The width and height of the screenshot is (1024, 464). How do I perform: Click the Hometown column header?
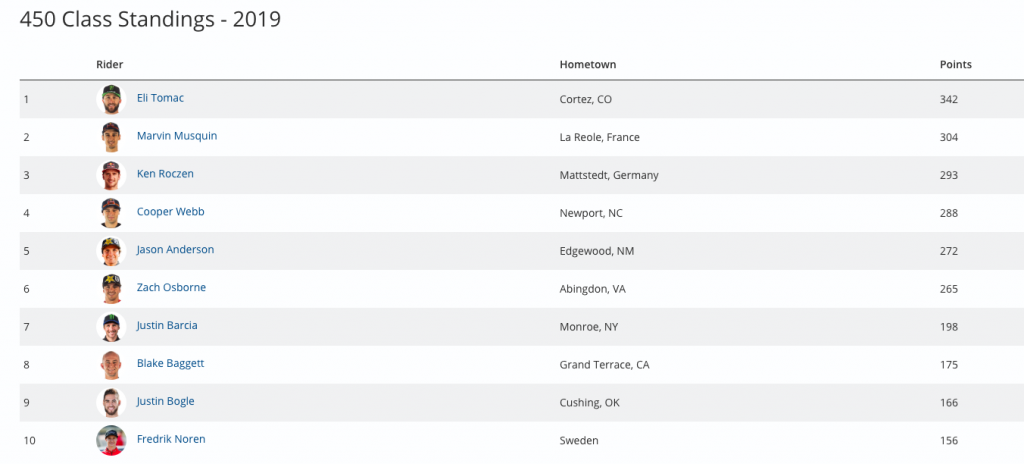pyautogui.click(x=587, y=65)
